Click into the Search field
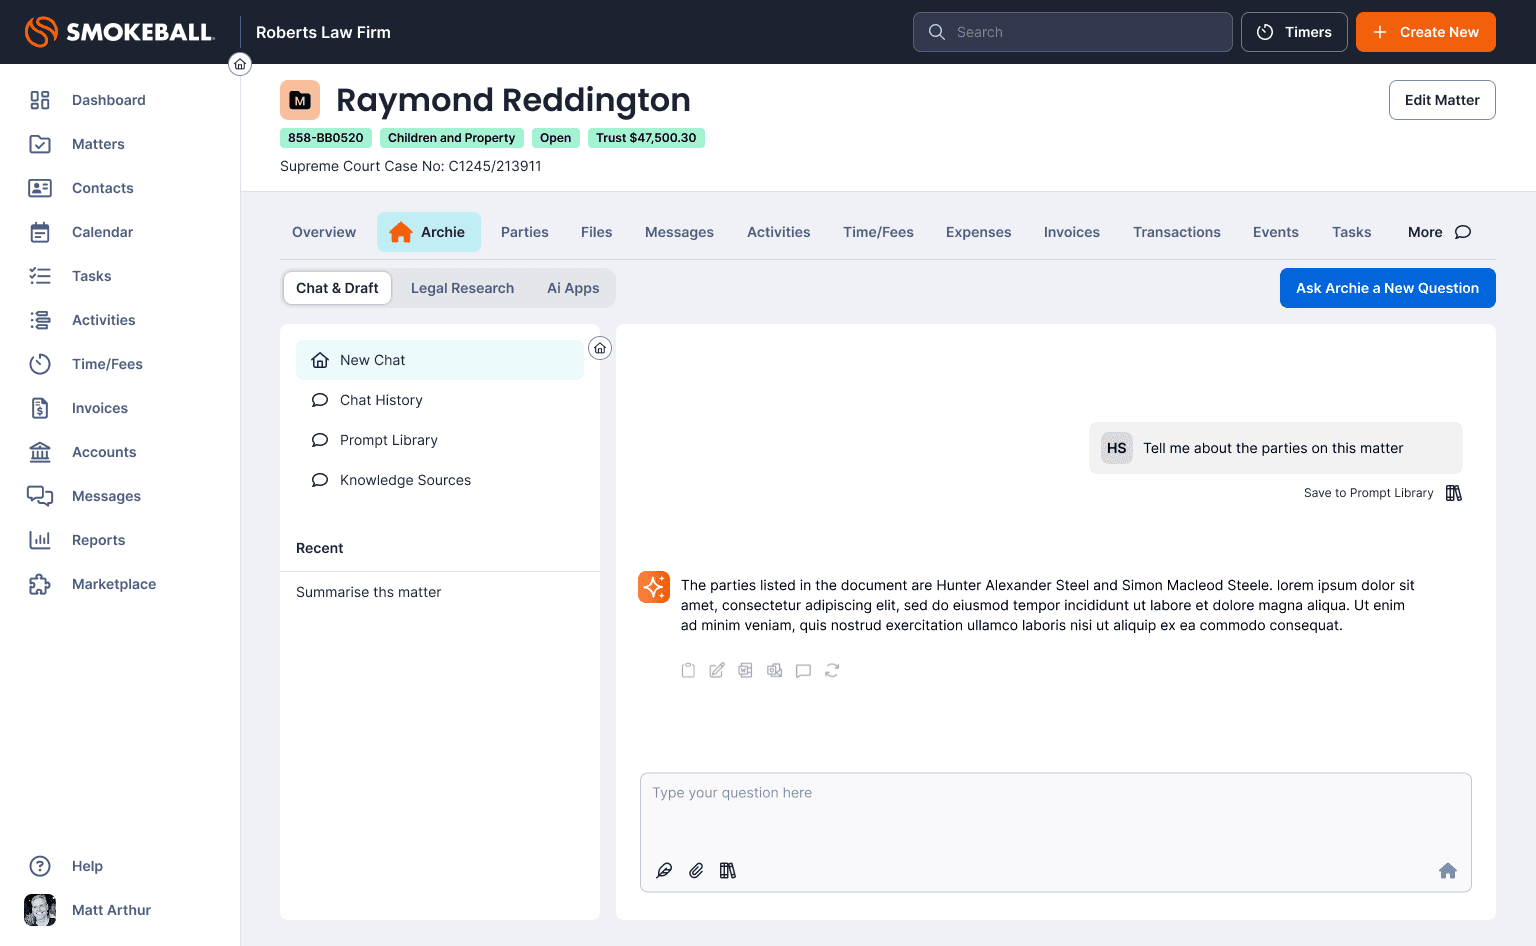 tap(1073, 32)
